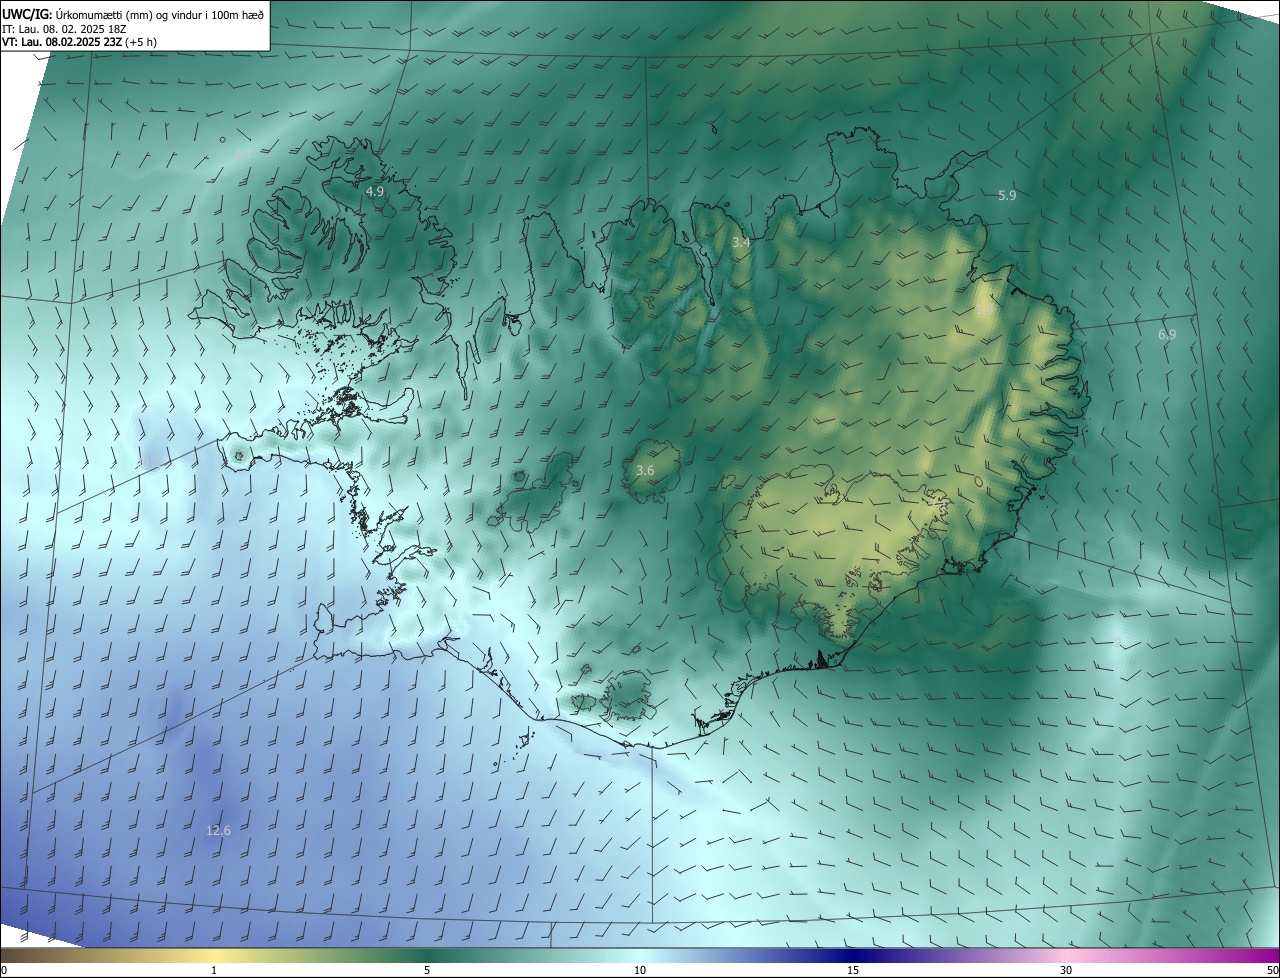Pick the 6.9 value label on the map
Screen dimensions: 1280x978
tap(1167, 334)
